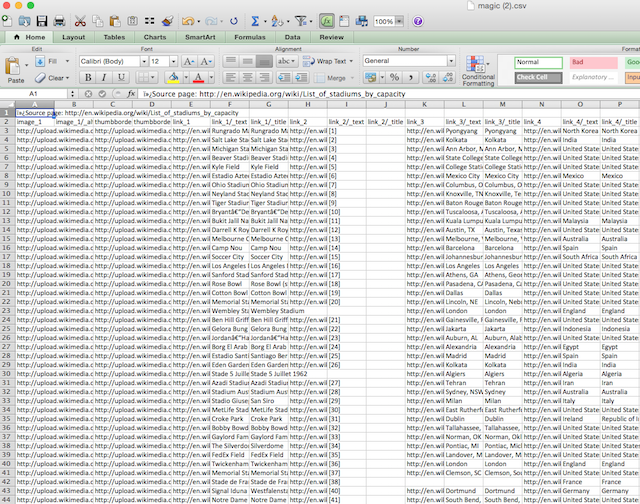Open the General number format dropdown
Screen dimensions: 640x504
coord(451,61)
